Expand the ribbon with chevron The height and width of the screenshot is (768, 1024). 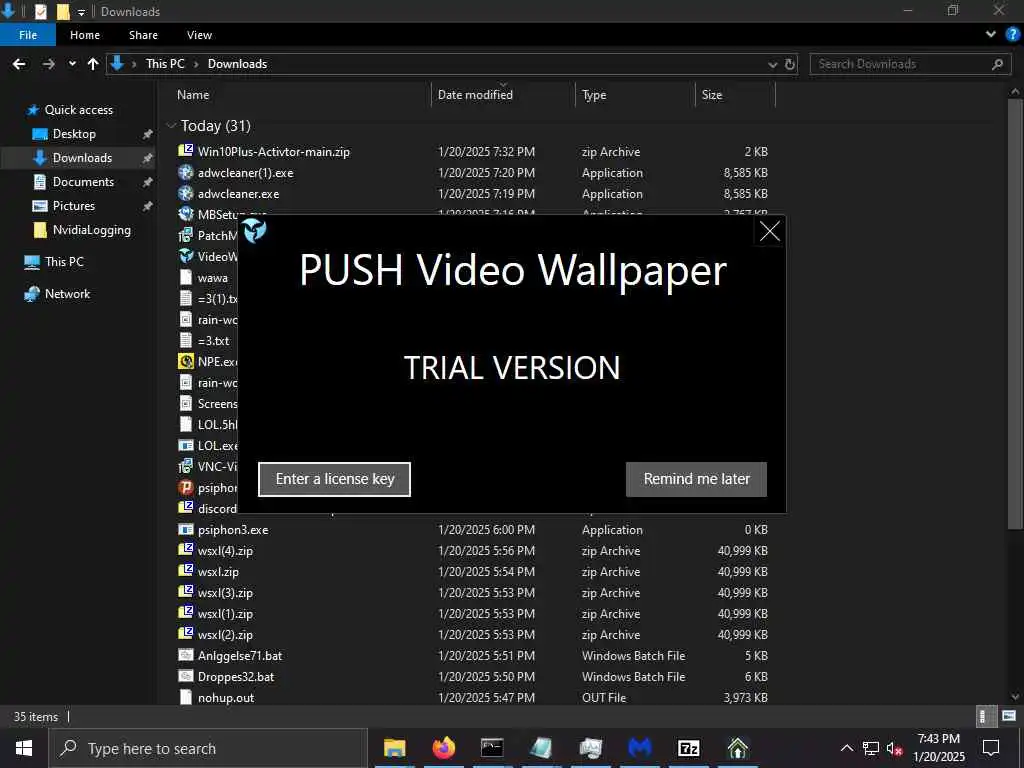pyautogui.click(x=991, y=35)
